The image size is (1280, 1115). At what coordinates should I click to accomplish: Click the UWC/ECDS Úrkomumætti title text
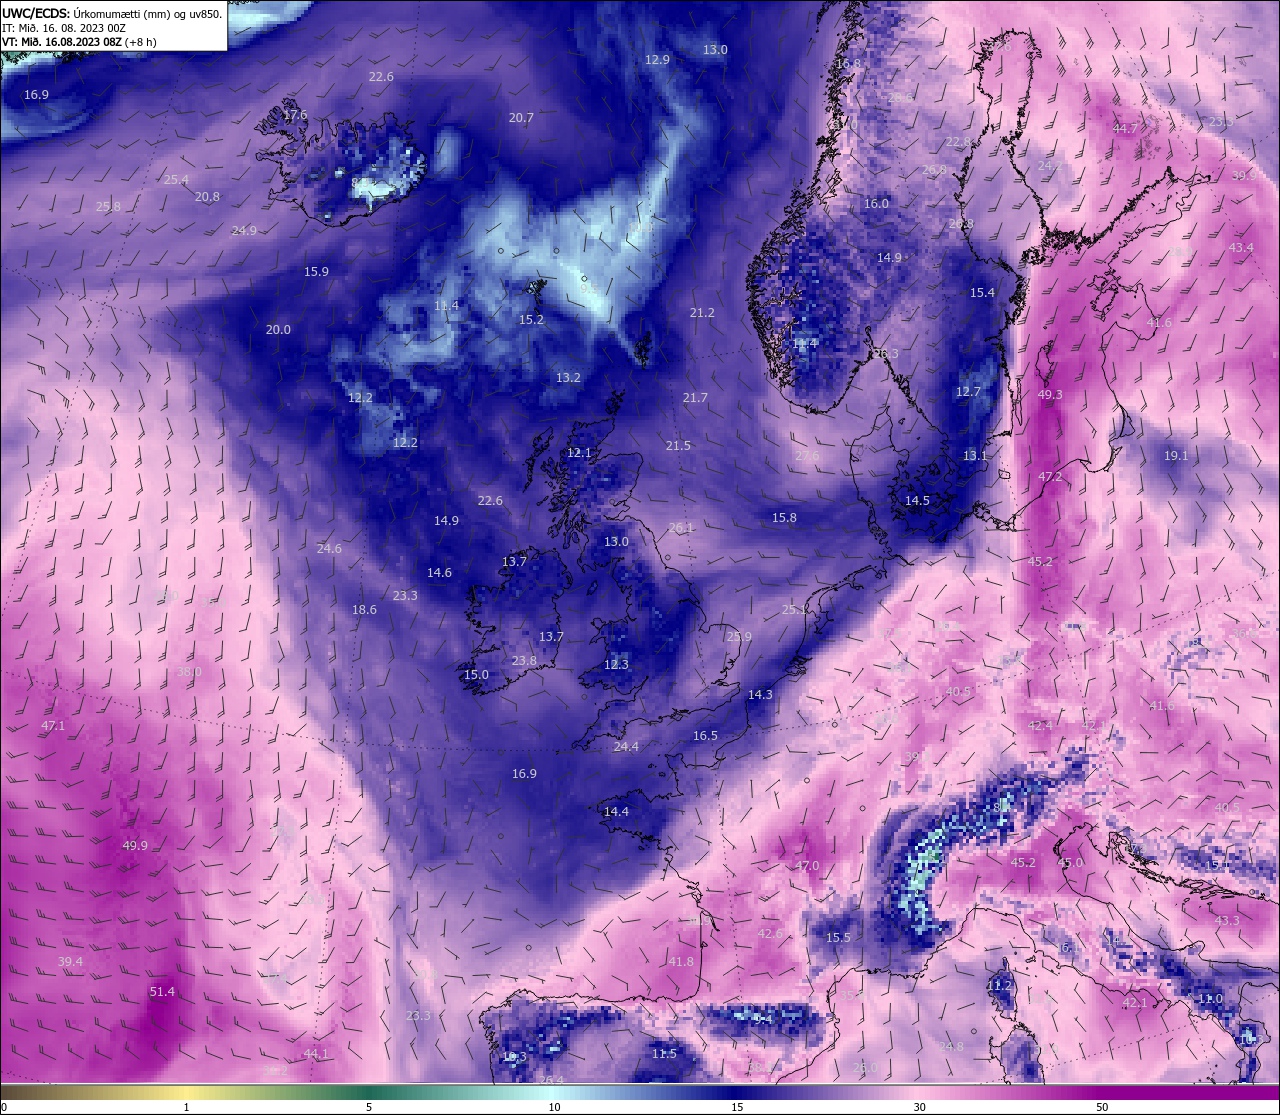[112, 14]
